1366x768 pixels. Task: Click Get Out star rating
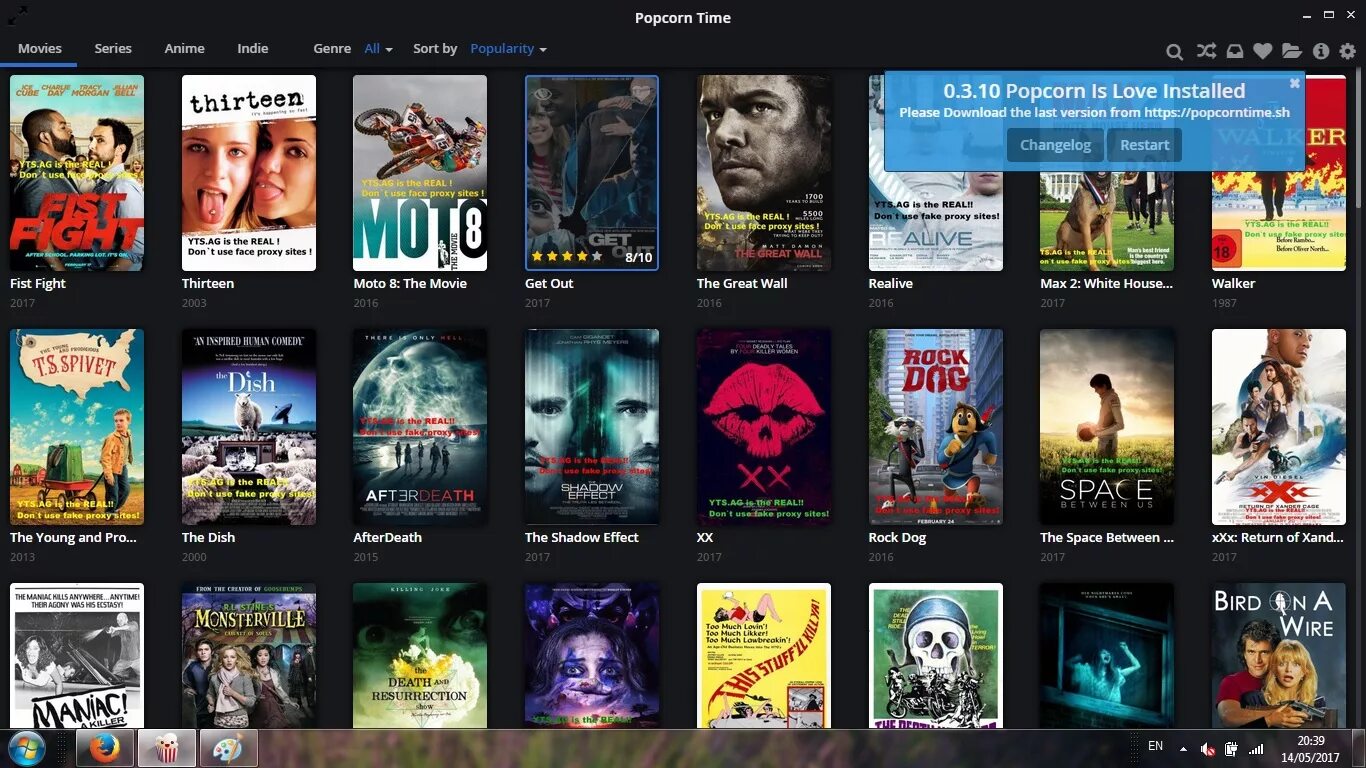point(567,257)
